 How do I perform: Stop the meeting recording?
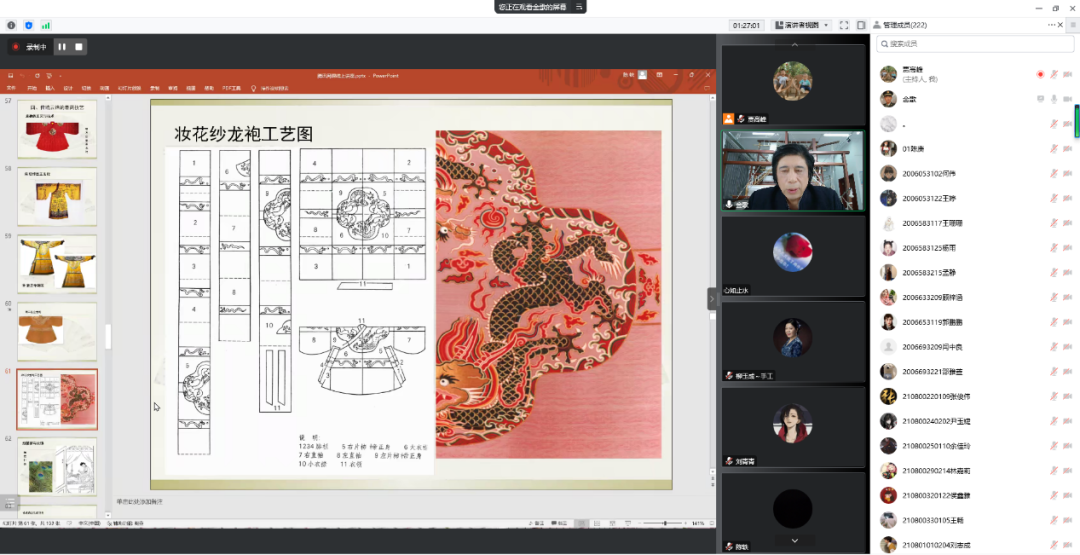pyautogui.click(x=79, y=46)
